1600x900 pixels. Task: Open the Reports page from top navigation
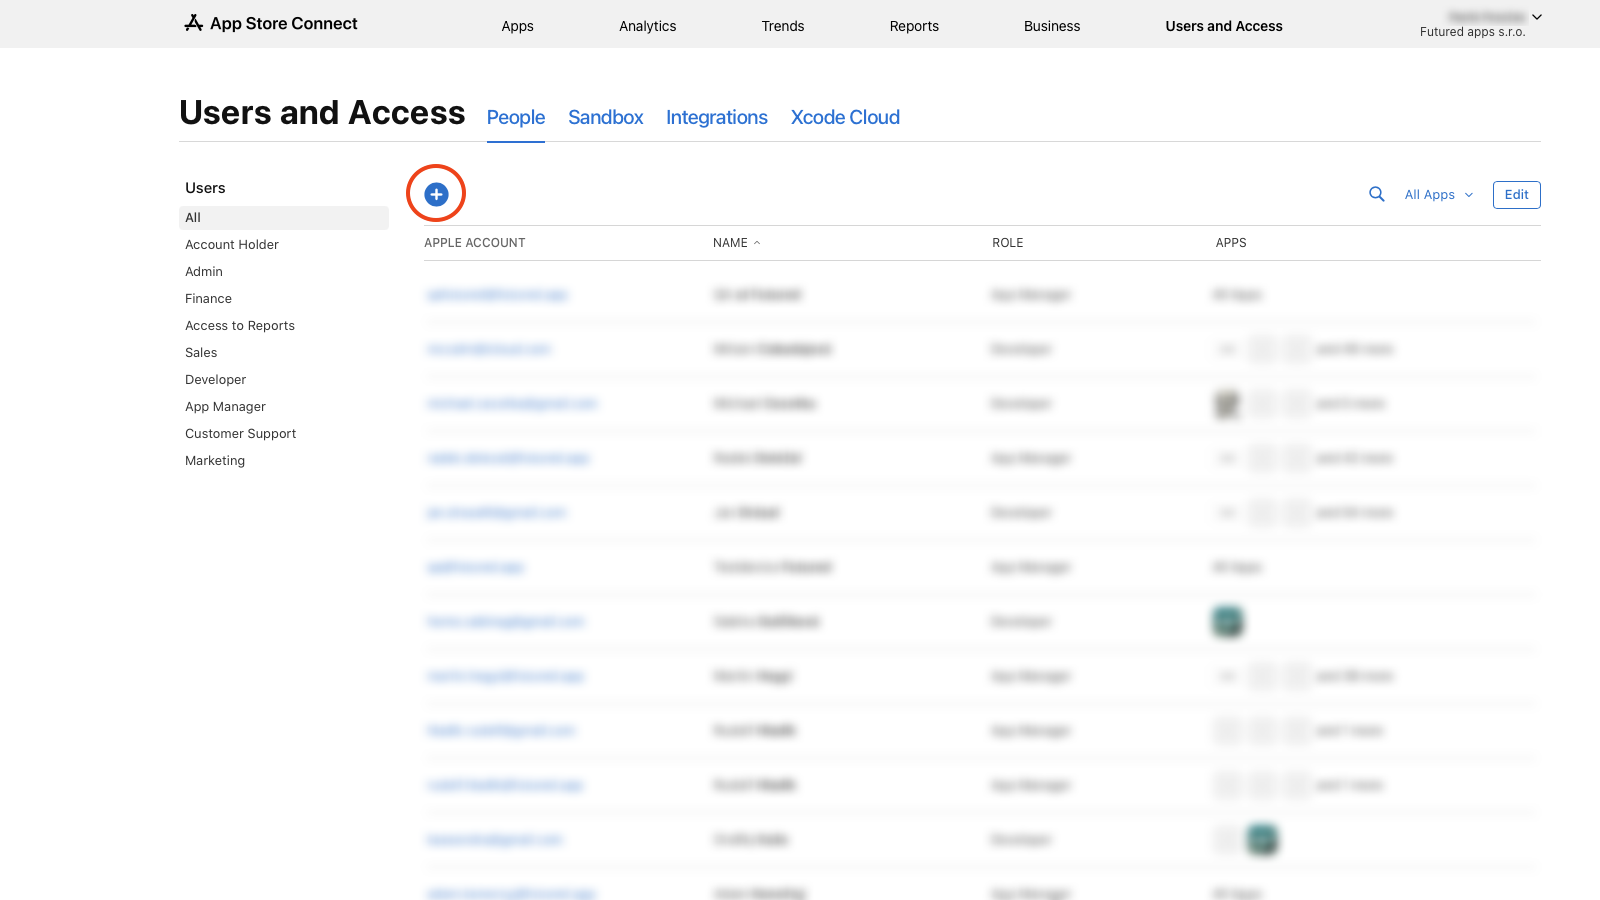click(913, 26)
